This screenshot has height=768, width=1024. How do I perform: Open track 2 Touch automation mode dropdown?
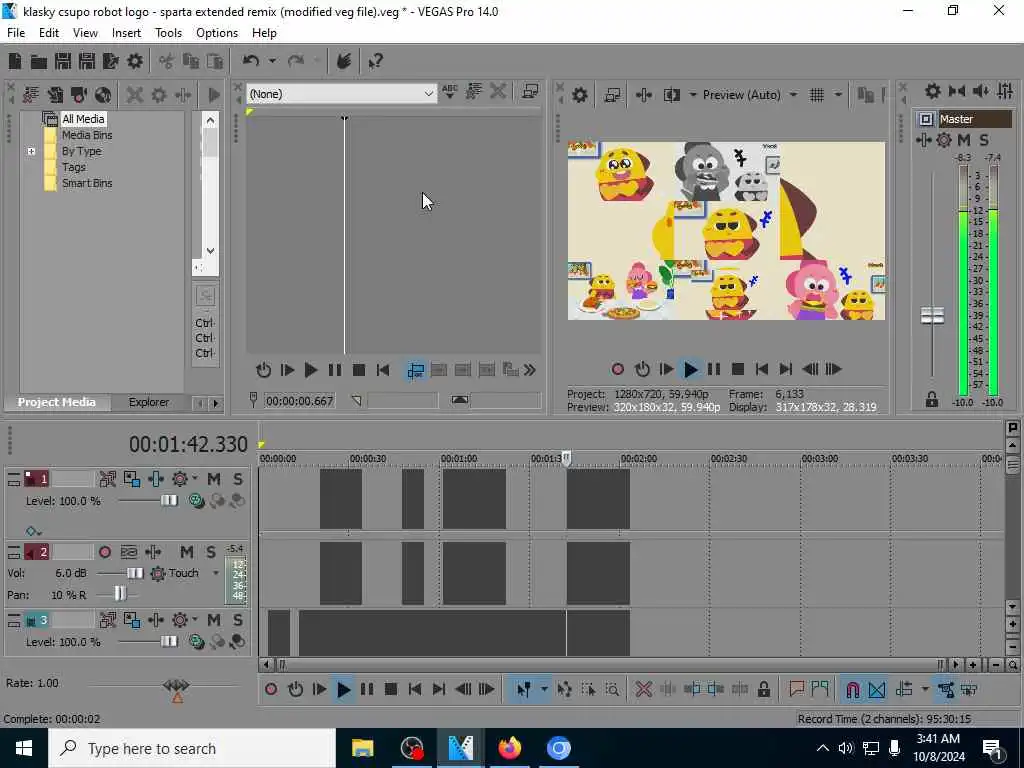coord(216,573)
